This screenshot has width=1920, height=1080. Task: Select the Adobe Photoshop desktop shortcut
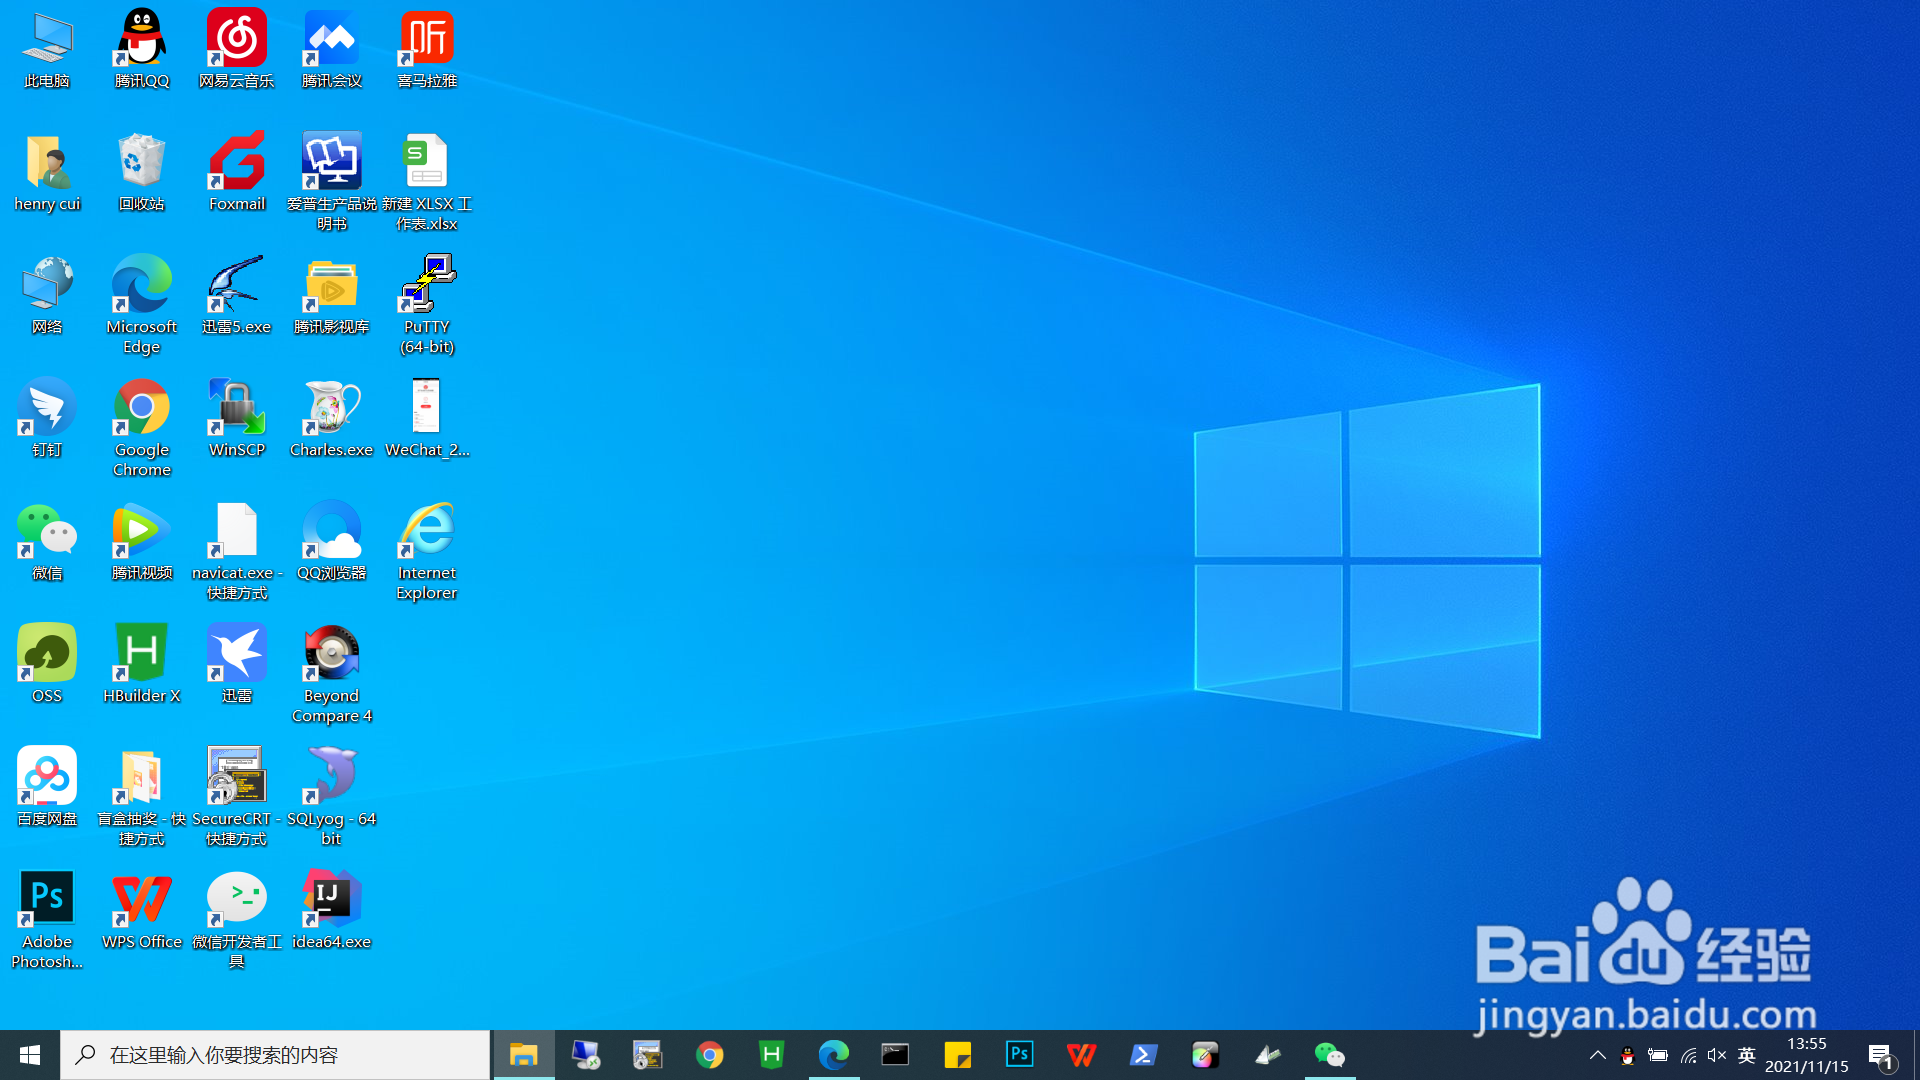[47, 920]
